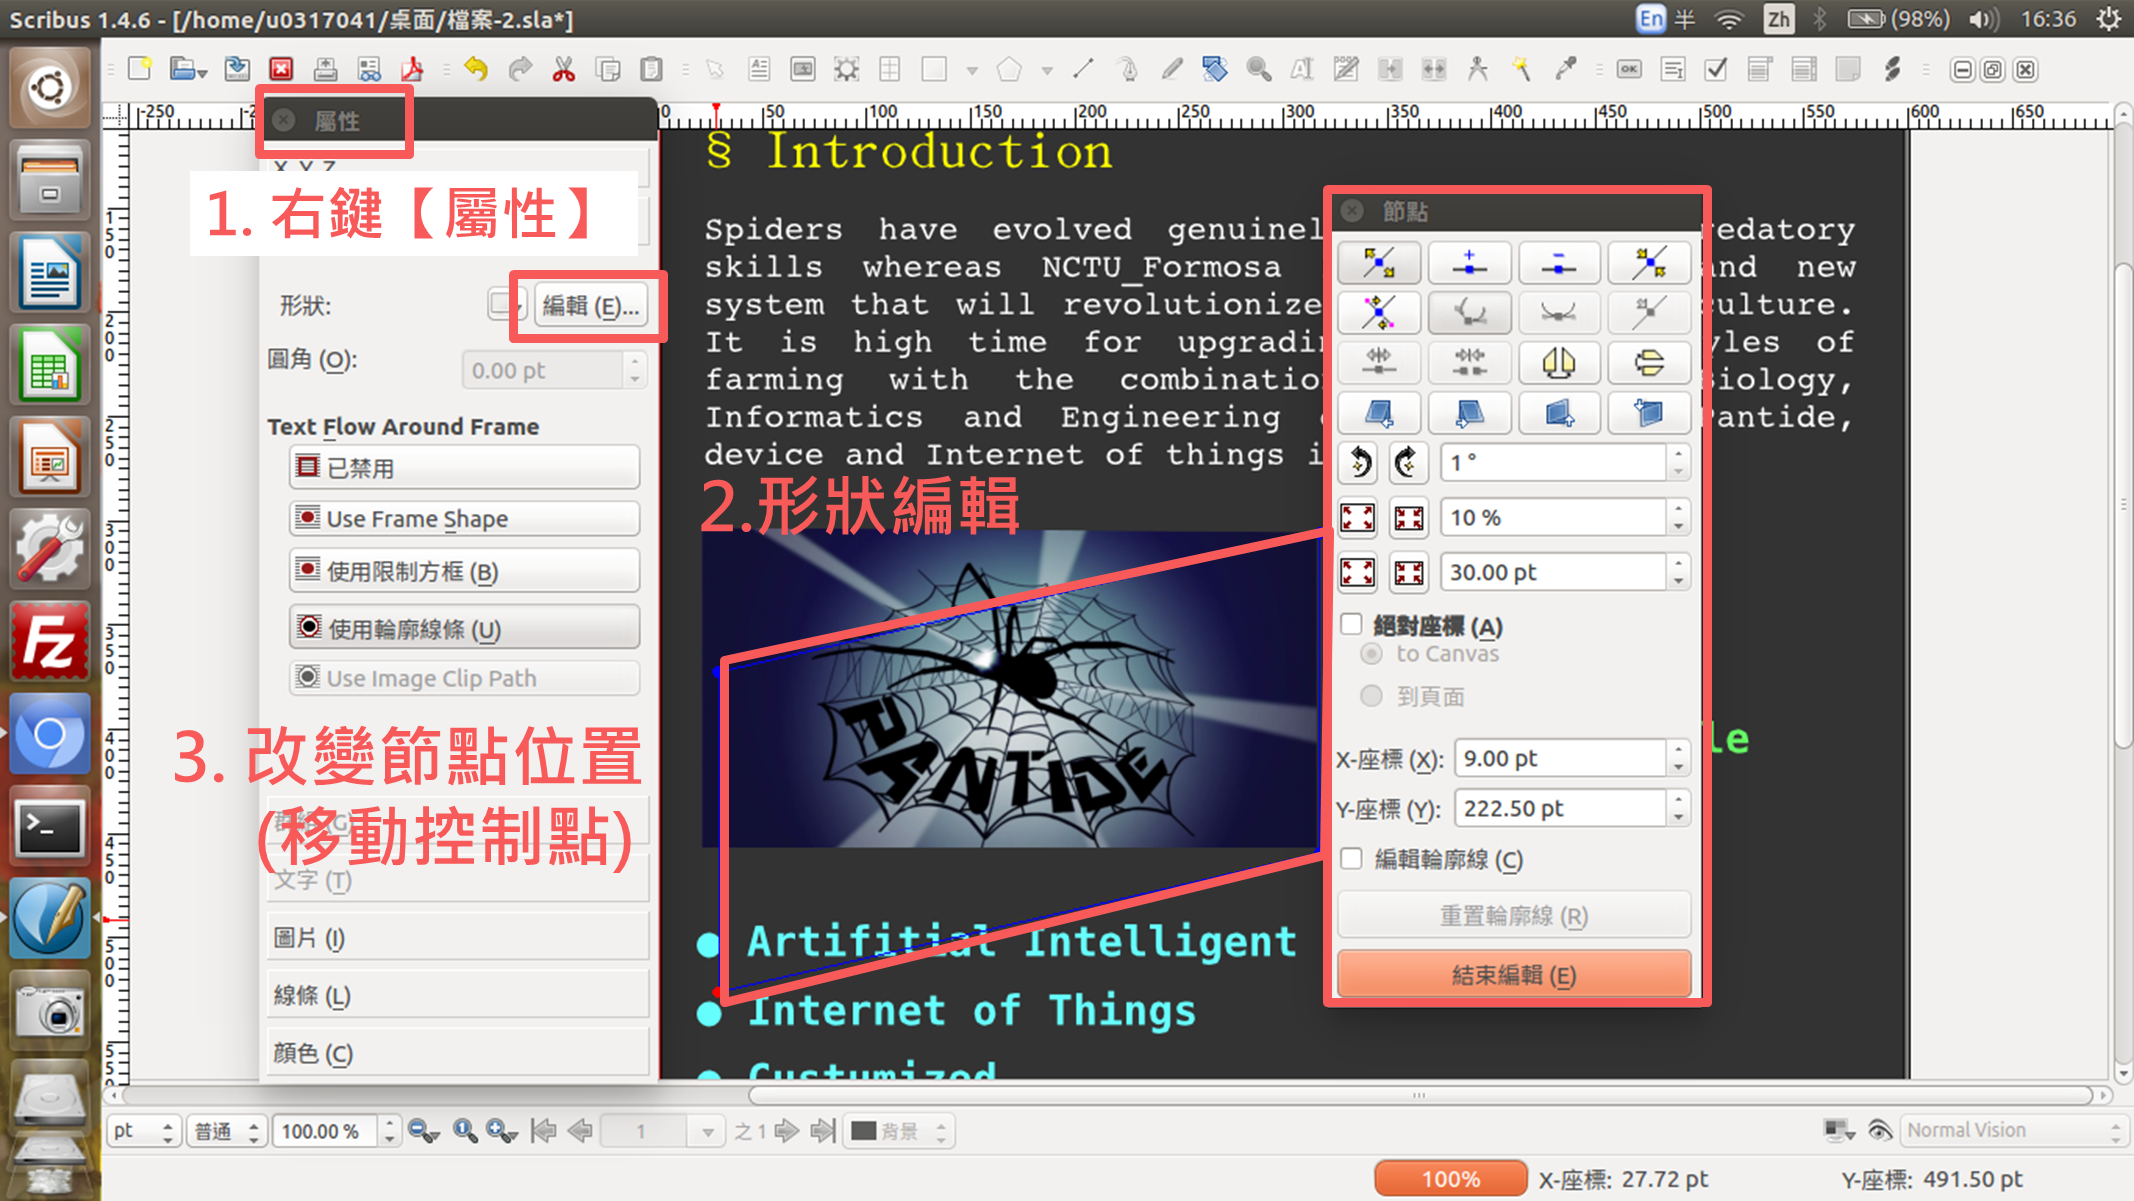This screenshot has height=1201, width=2134.
Task: Click the 結束編輯 (E) button
Action: [x=1514, y=975]
